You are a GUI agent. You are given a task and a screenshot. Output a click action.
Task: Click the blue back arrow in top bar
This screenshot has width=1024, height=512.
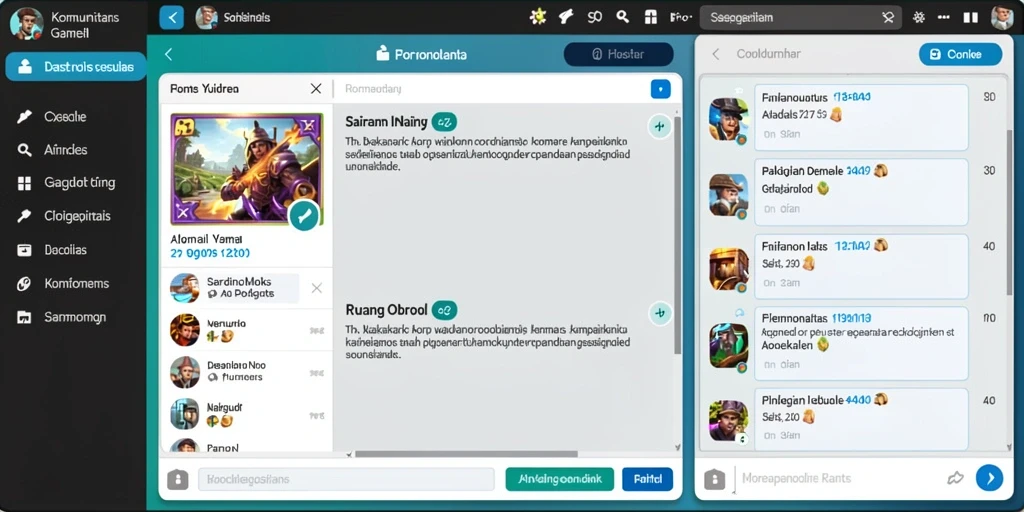click(172, 18)
